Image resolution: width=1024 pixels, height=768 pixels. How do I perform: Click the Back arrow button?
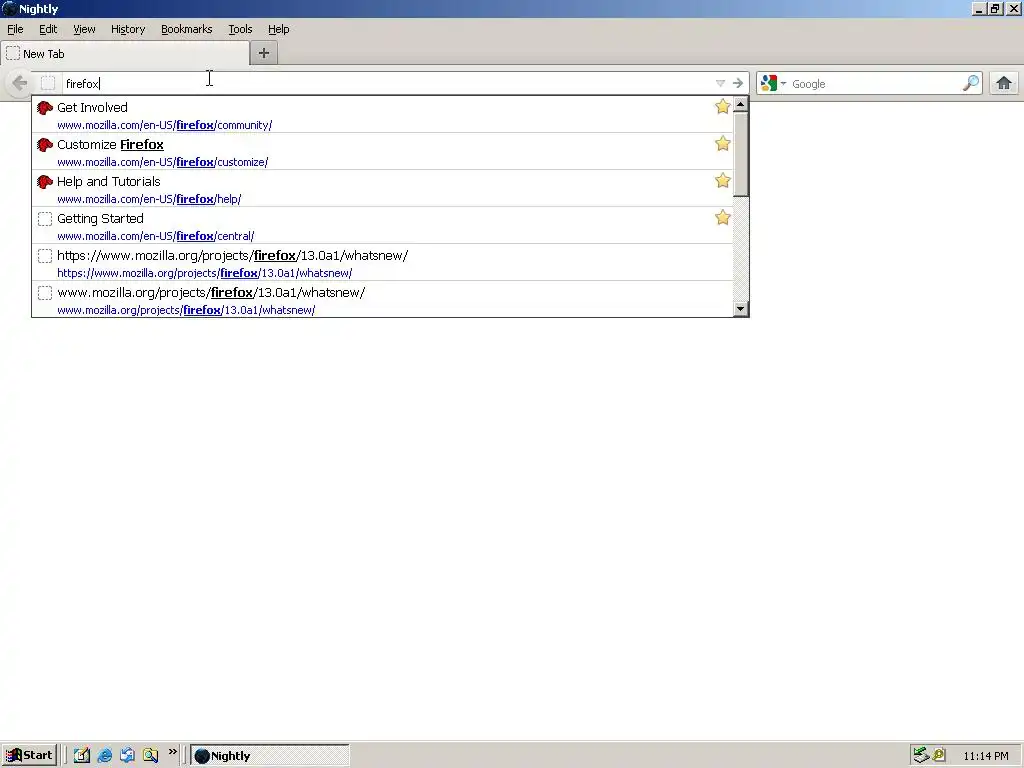pos(19,83)
